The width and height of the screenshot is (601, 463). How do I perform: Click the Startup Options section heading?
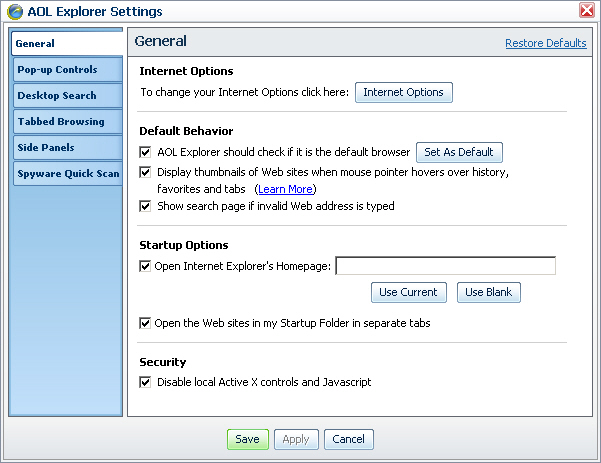coord(184,245)
